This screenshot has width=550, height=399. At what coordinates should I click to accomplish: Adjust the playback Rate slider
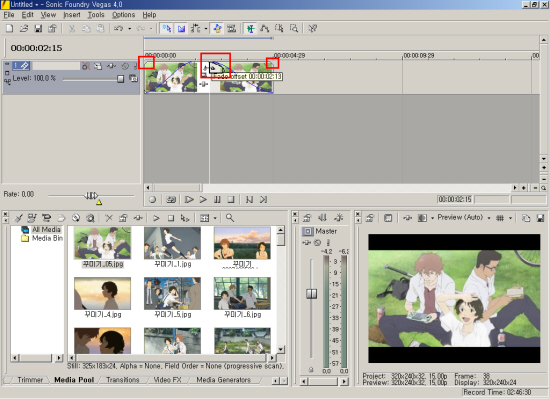[91, 195]
